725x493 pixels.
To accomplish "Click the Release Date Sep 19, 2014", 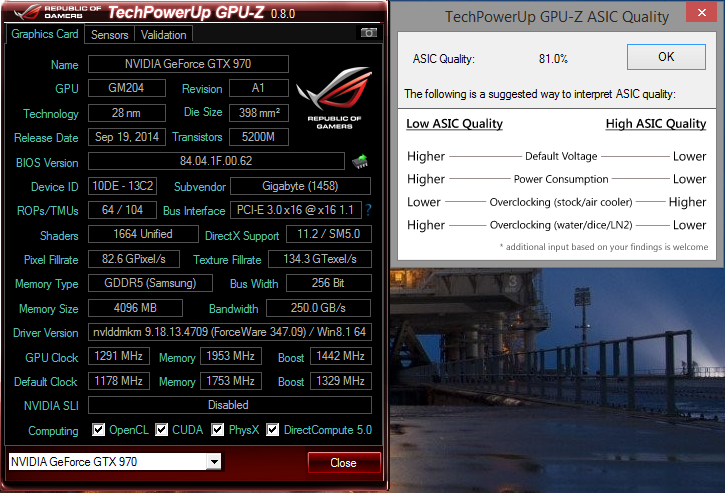I will click(127, 137).
